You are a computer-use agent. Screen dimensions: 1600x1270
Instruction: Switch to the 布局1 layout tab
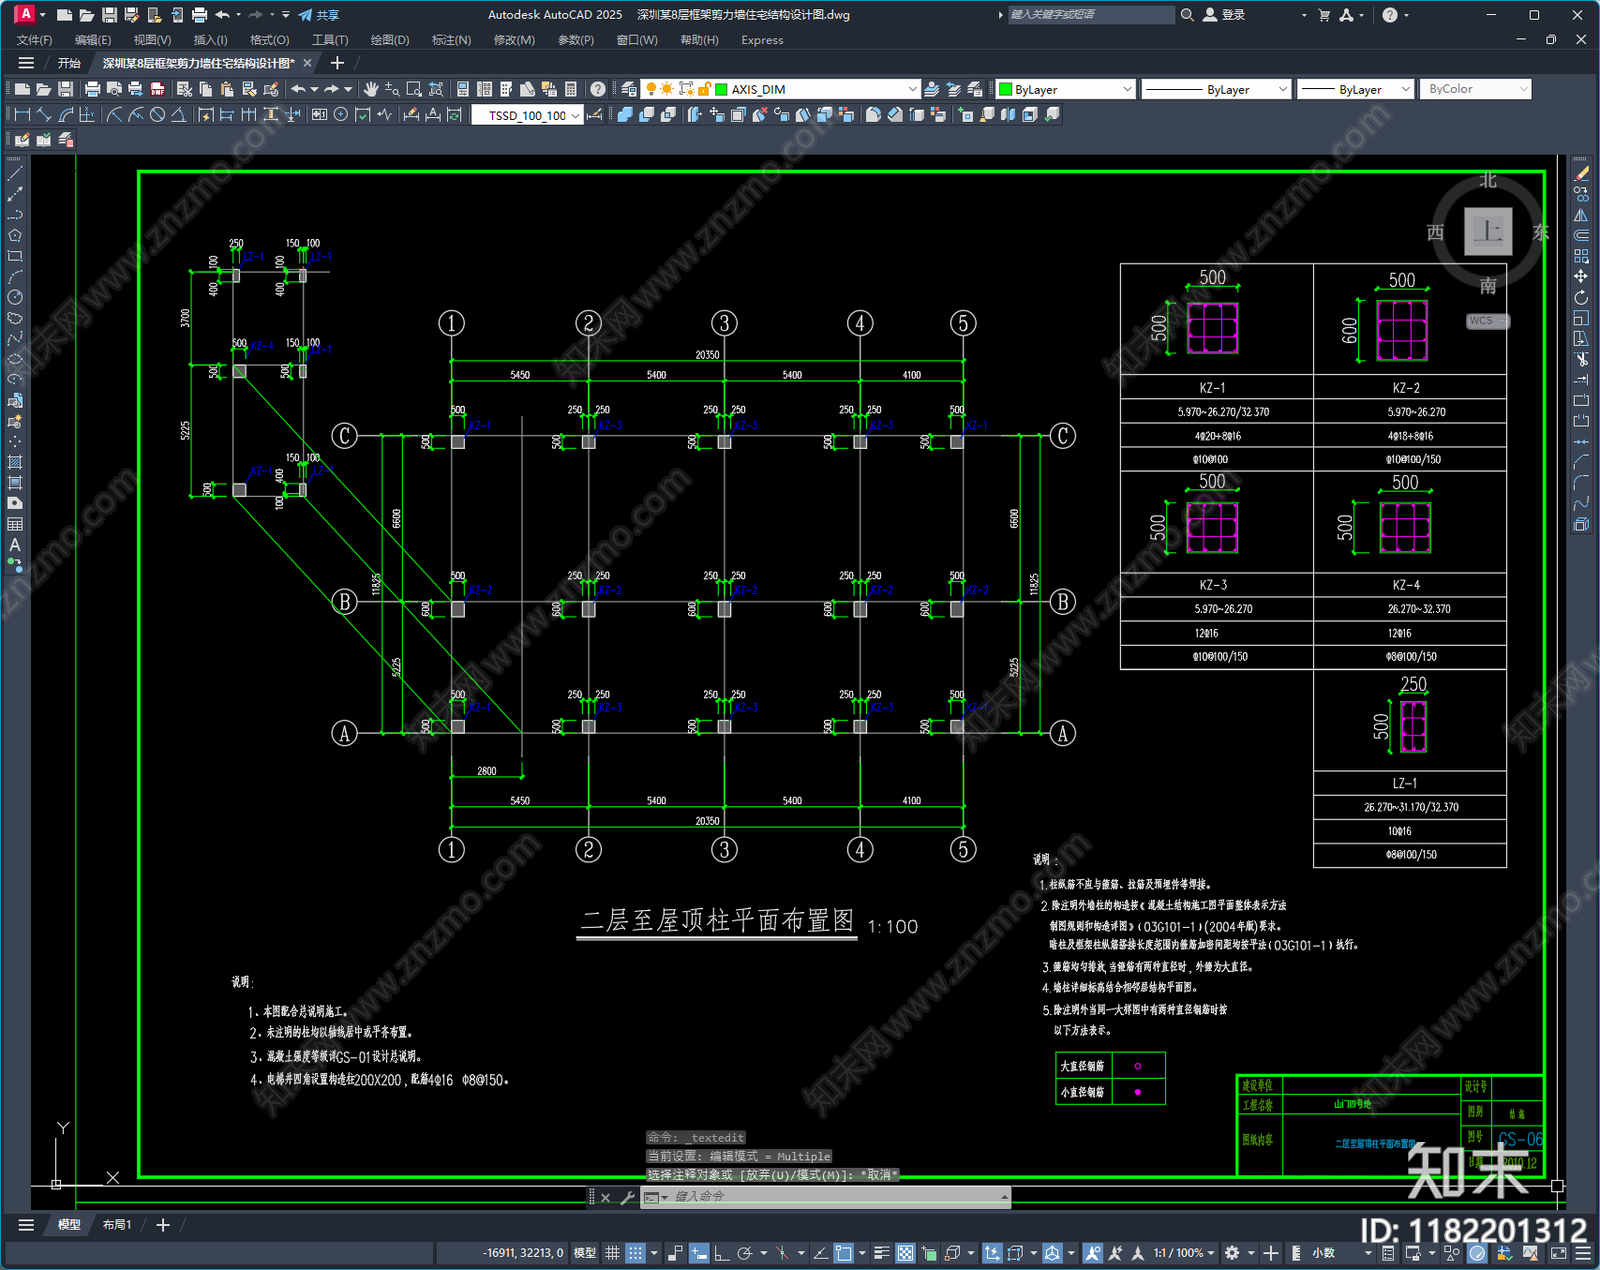pos(117,1225)
